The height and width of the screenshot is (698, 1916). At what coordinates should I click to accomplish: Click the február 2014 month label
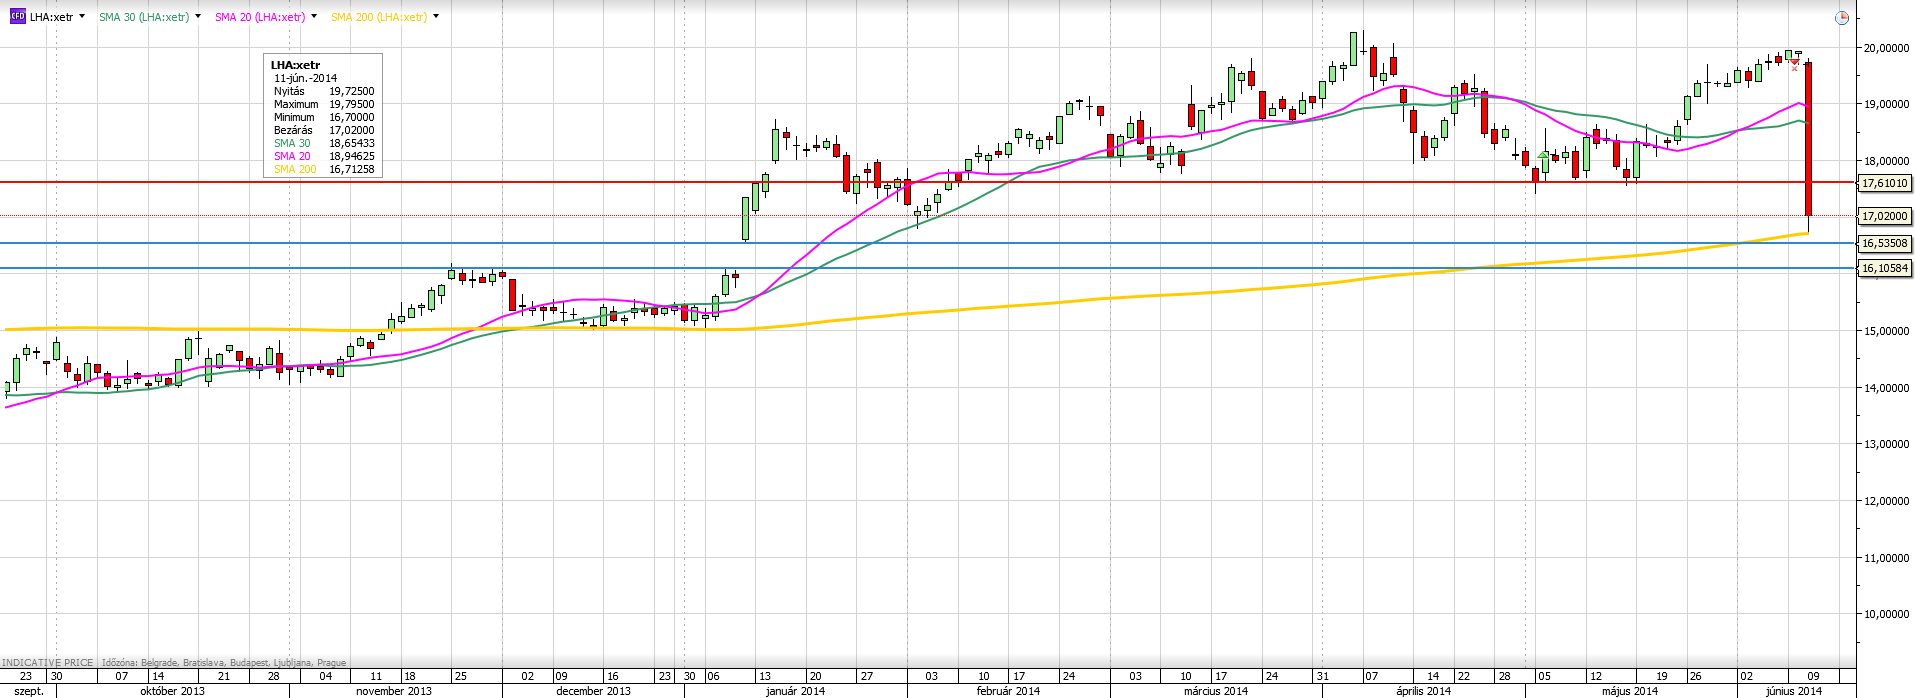[x=1008, y=691]
